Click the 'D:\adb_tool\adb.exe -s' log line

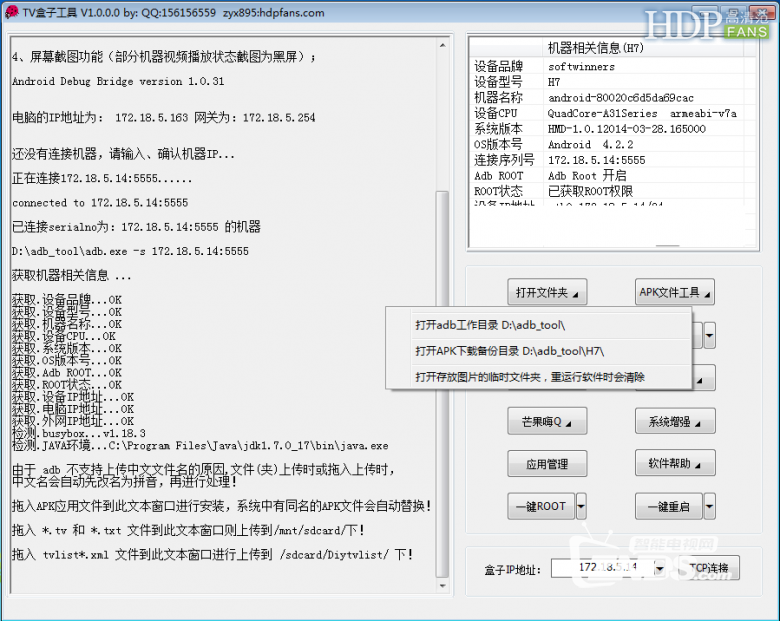click(130, 251)
